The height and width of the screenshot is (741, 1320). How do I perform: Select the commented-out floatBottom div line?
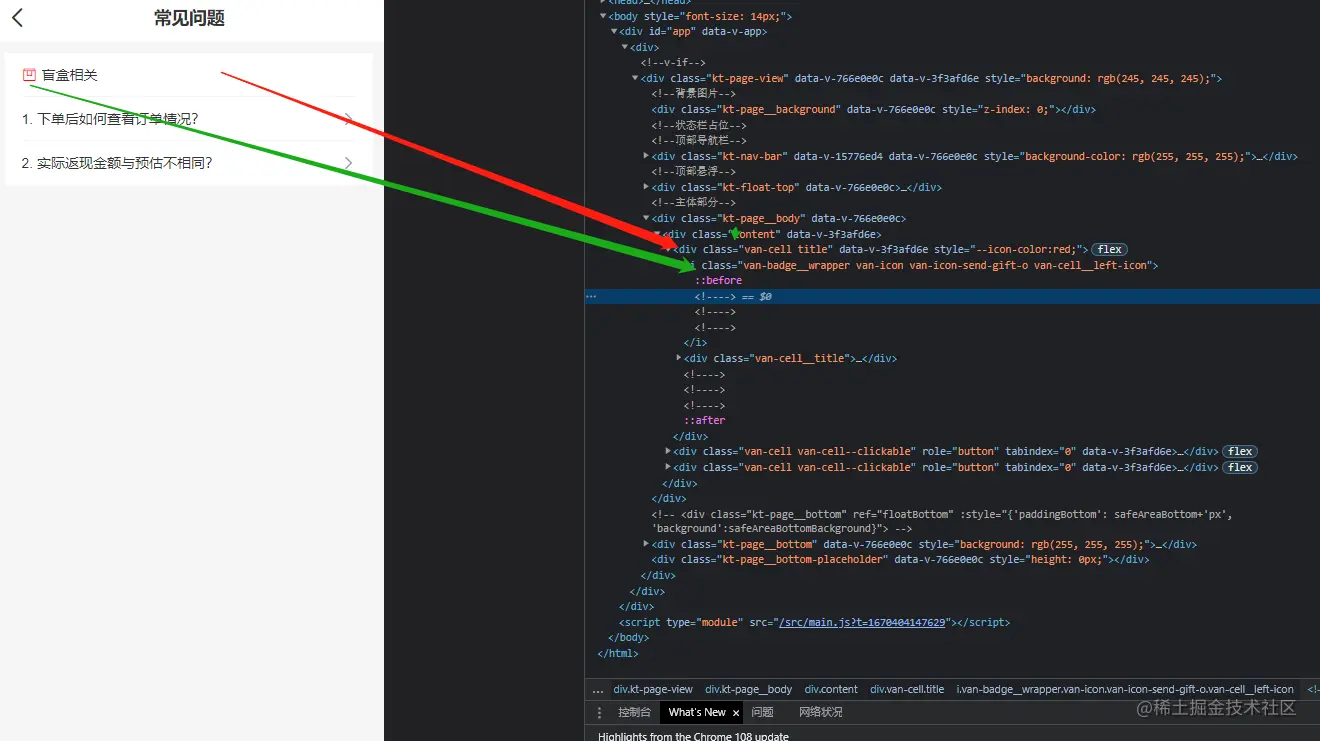(x=942, y=521)
